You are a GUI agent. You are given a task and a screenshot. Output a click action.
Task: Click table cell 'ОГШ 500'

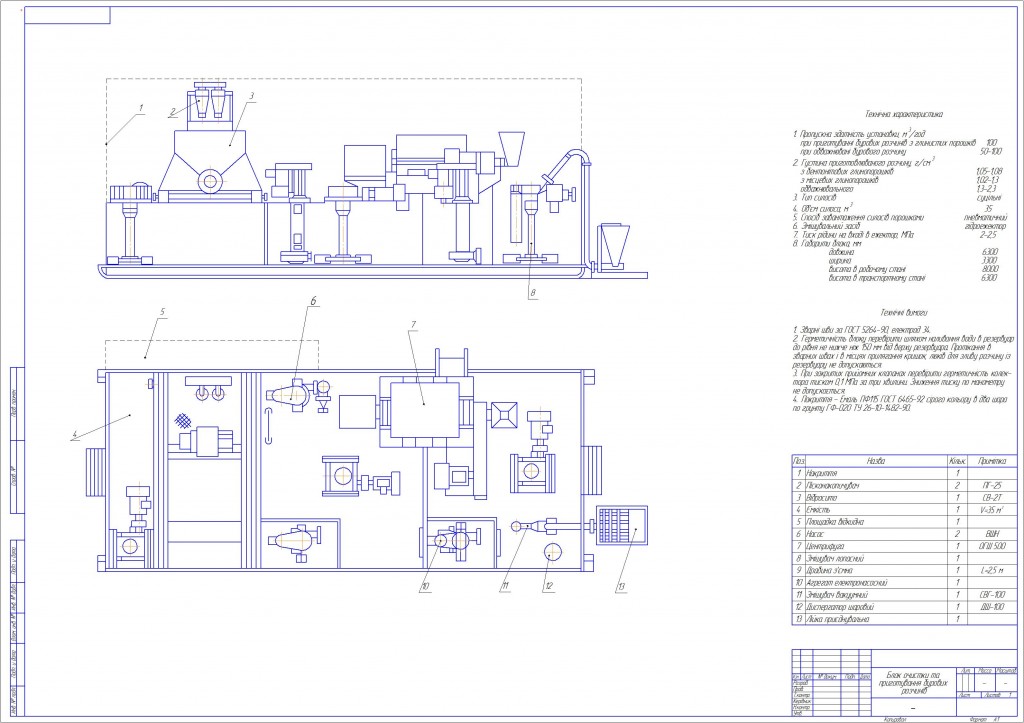991,546
